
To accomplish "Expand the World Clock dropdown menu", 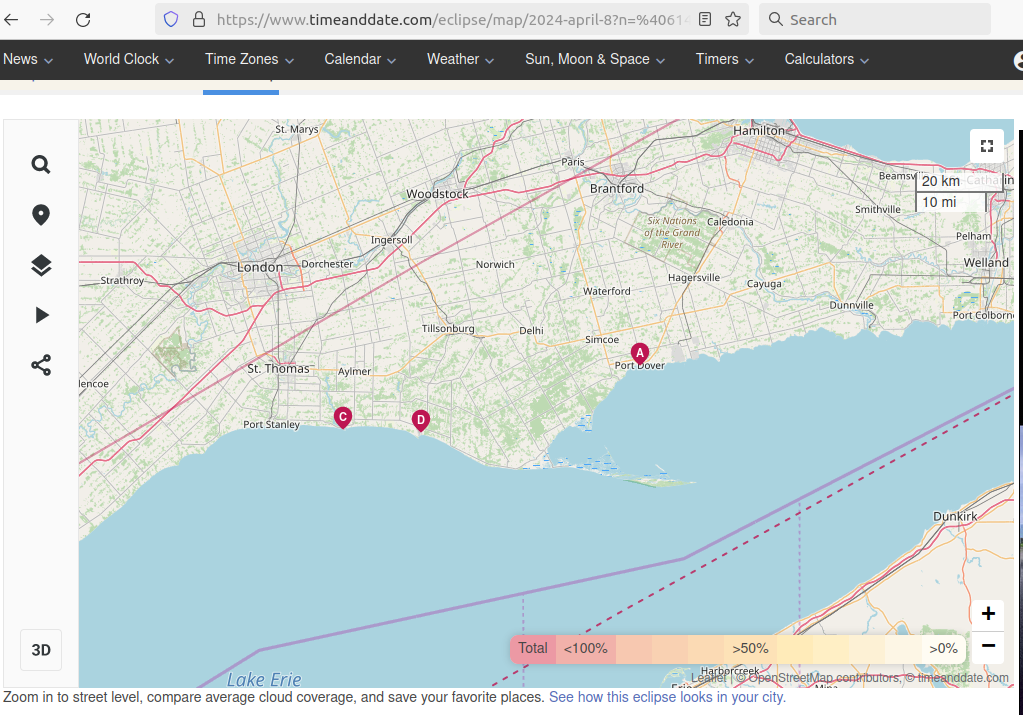I will (x=129, y=59).
